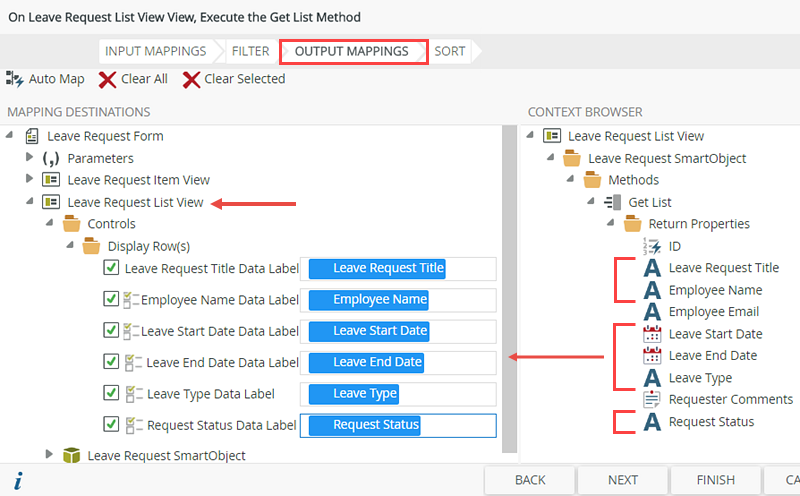
Task: Uncheck the Request Status Data Label checkbox
Action: click(x=112, y=425)
